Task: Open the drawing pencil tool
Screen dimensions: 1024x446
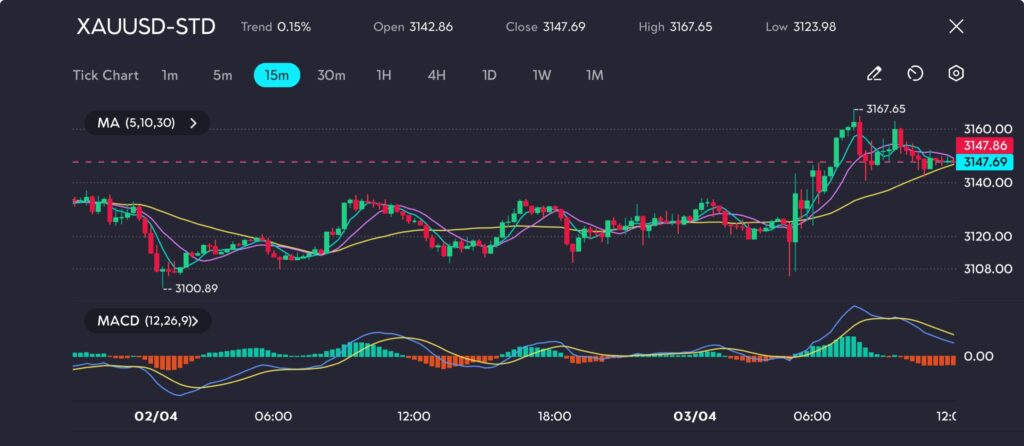Action: (x=874, y=74)
